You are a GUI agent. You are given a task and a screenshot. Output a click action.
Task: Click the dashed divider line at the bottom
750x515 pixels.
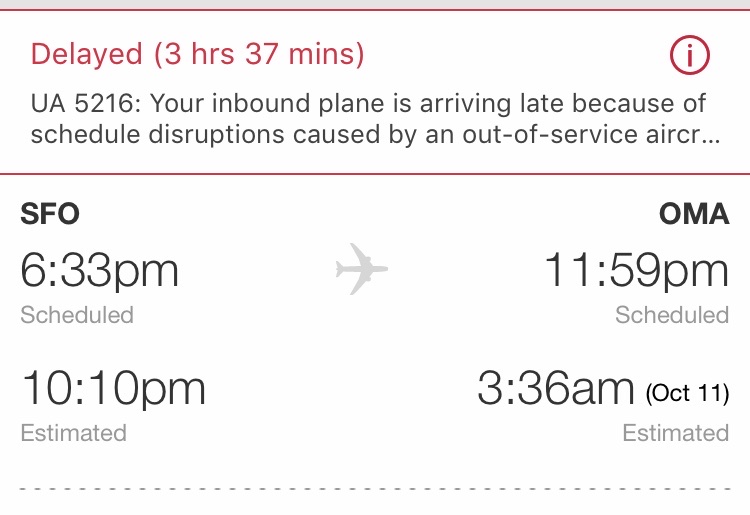[x=375, y=488]
